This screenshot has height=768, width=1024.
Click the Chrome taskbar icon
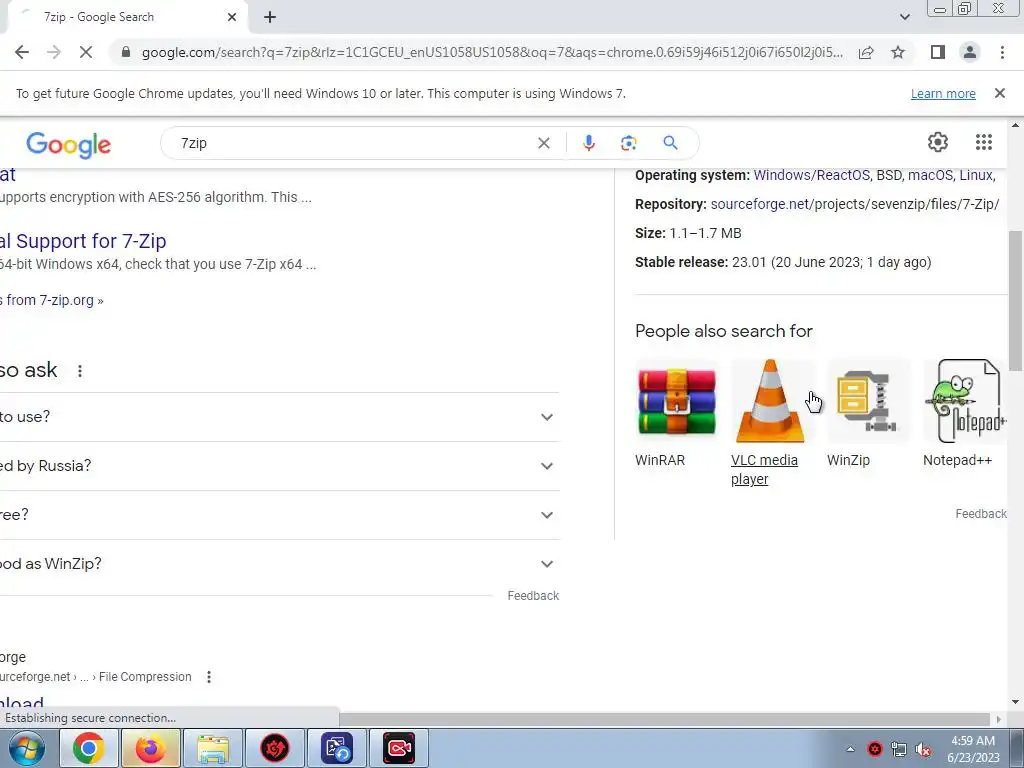(x=88, y=748)
